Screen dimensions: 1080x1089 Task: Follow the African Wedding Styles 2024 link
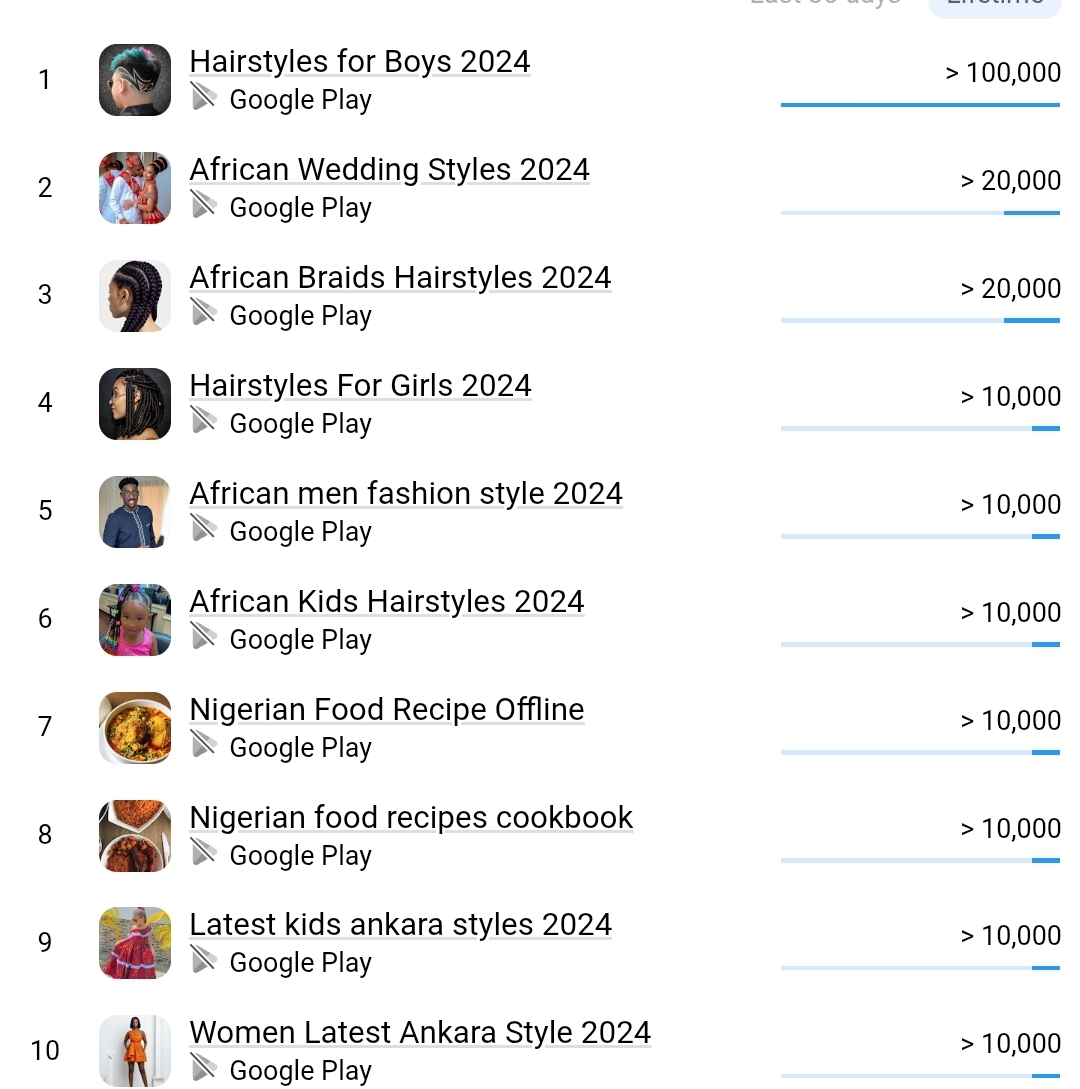pos(390,170)
